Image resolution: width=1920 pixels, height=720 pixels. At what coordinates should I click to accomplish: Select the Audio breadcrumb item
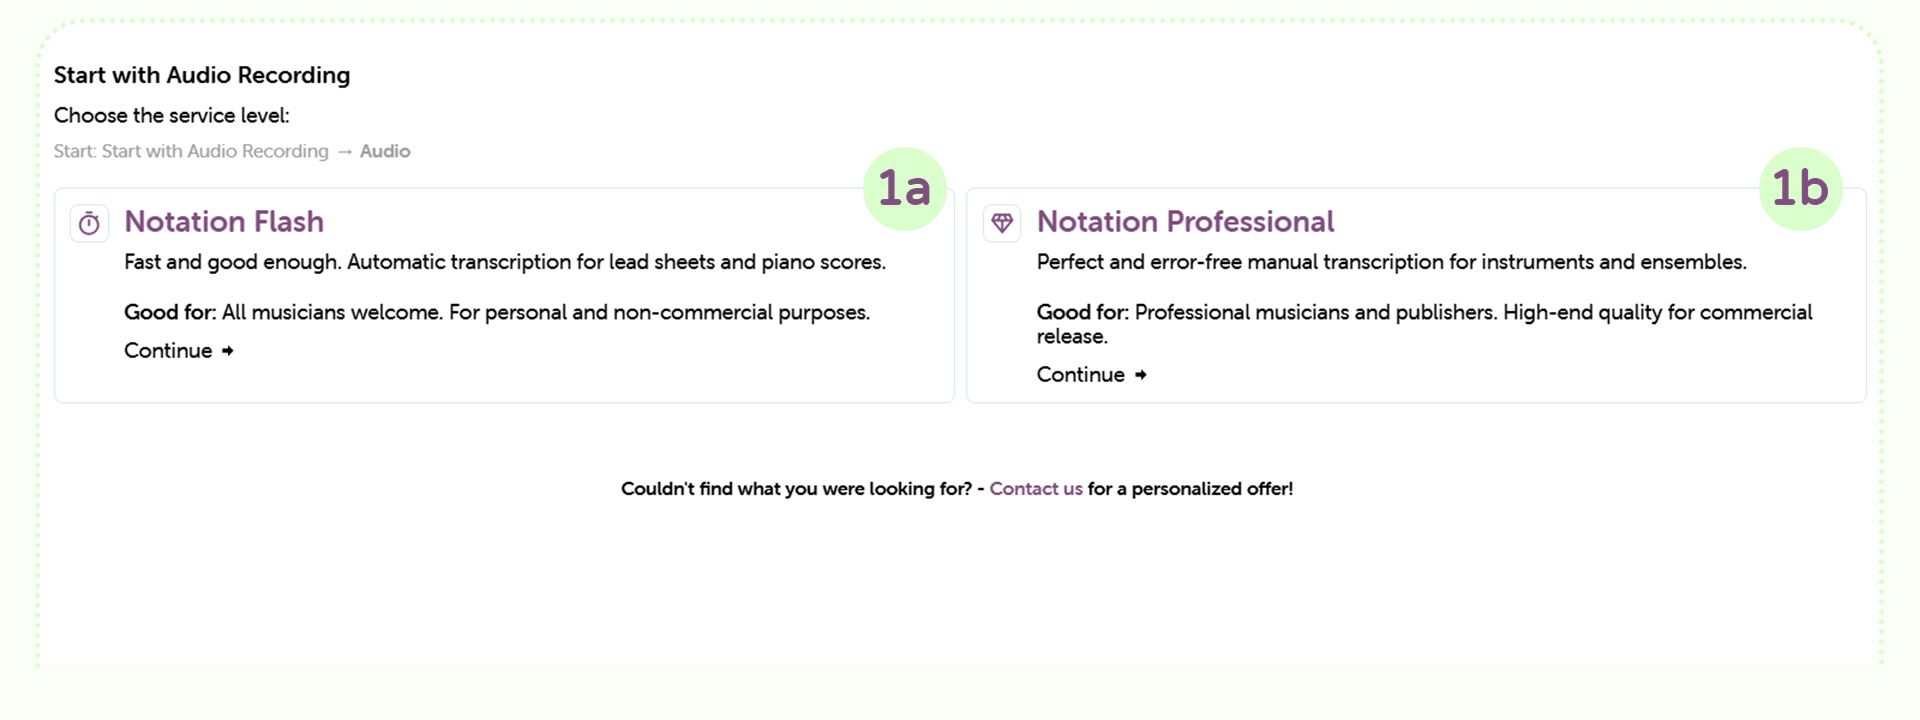385,151
